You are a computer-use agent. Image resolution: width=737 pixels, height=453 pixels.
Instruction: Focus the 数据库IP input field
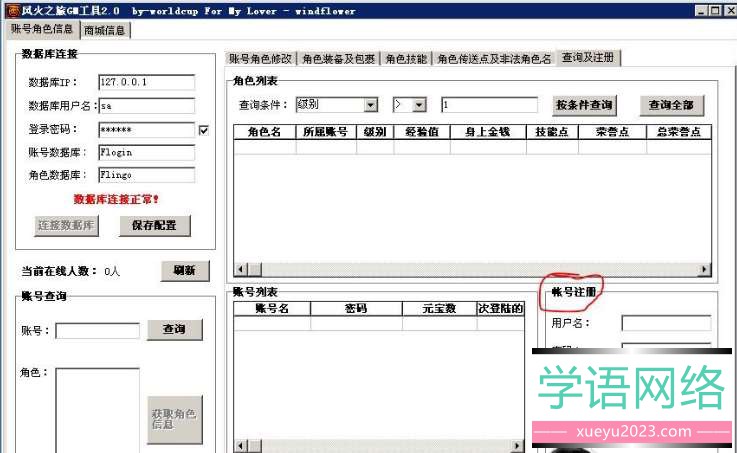pos(146,82)
